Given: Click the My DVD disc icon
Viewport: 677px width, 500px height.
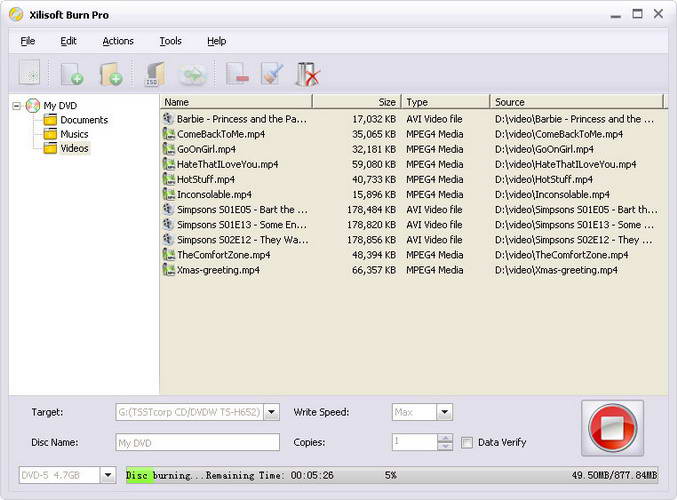Looking at the screenshot, I should pyautogui.click(x=33, y=105).
